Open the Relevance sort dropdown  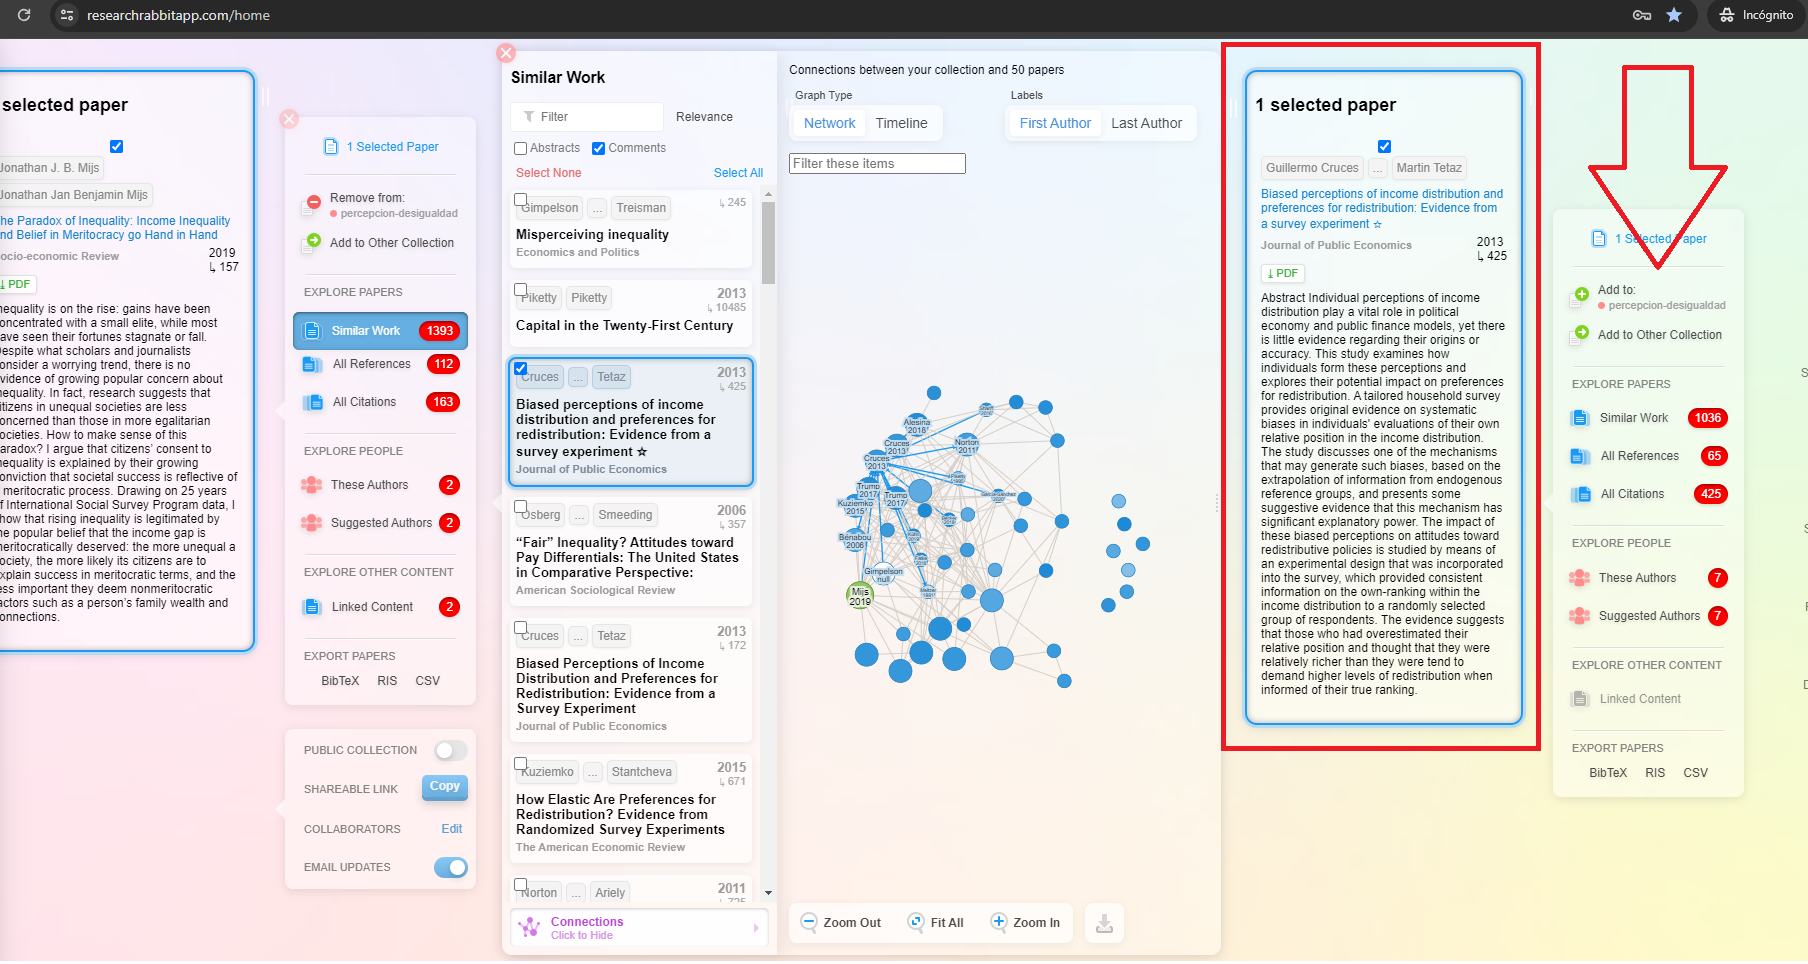[x=704, y=117]
